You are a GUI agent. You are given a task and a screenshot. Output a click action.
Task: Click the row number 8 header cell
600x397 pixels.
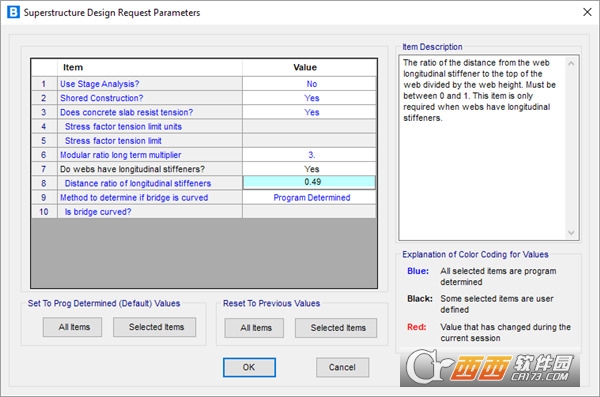[44, 183]
